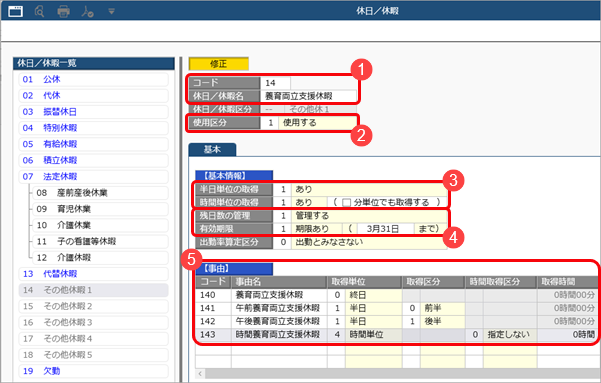This screenshot has width=601, height=383.
Task: Click 前半 取得区分 cell of row 141
Action: point(442,308)
